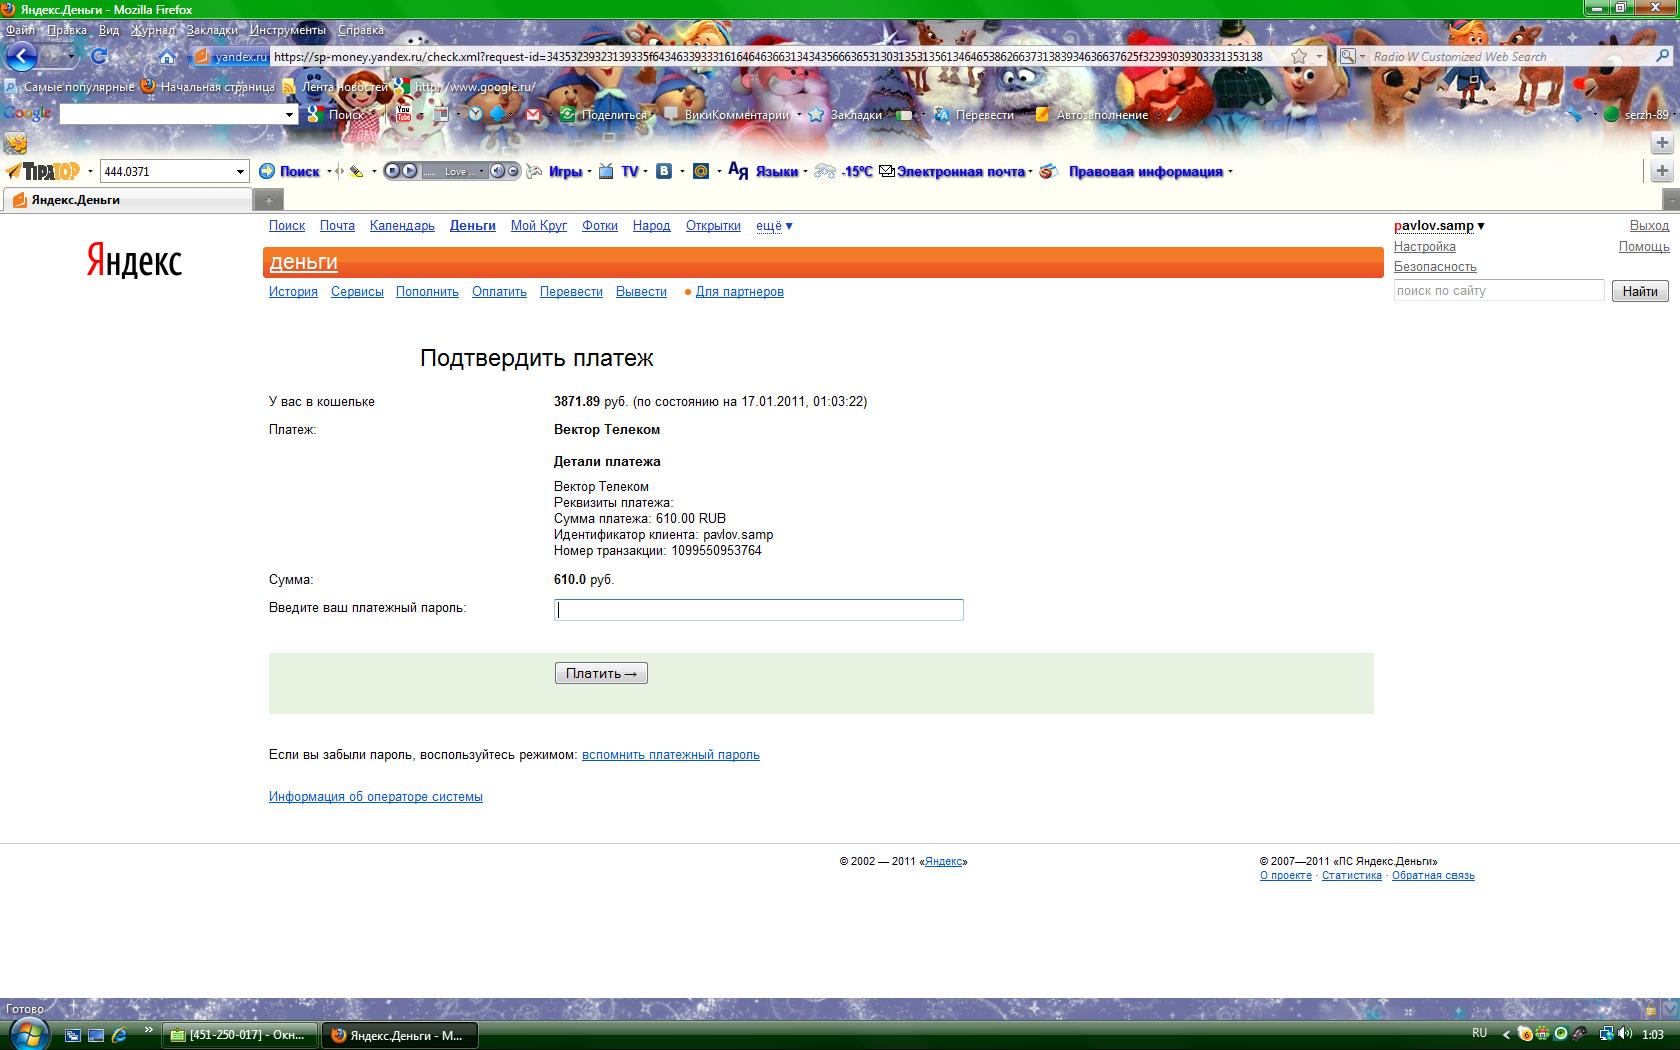The image size is (1680, 1050).
Task: Open the Игры toolbar menu
Action: click(558, 171)
